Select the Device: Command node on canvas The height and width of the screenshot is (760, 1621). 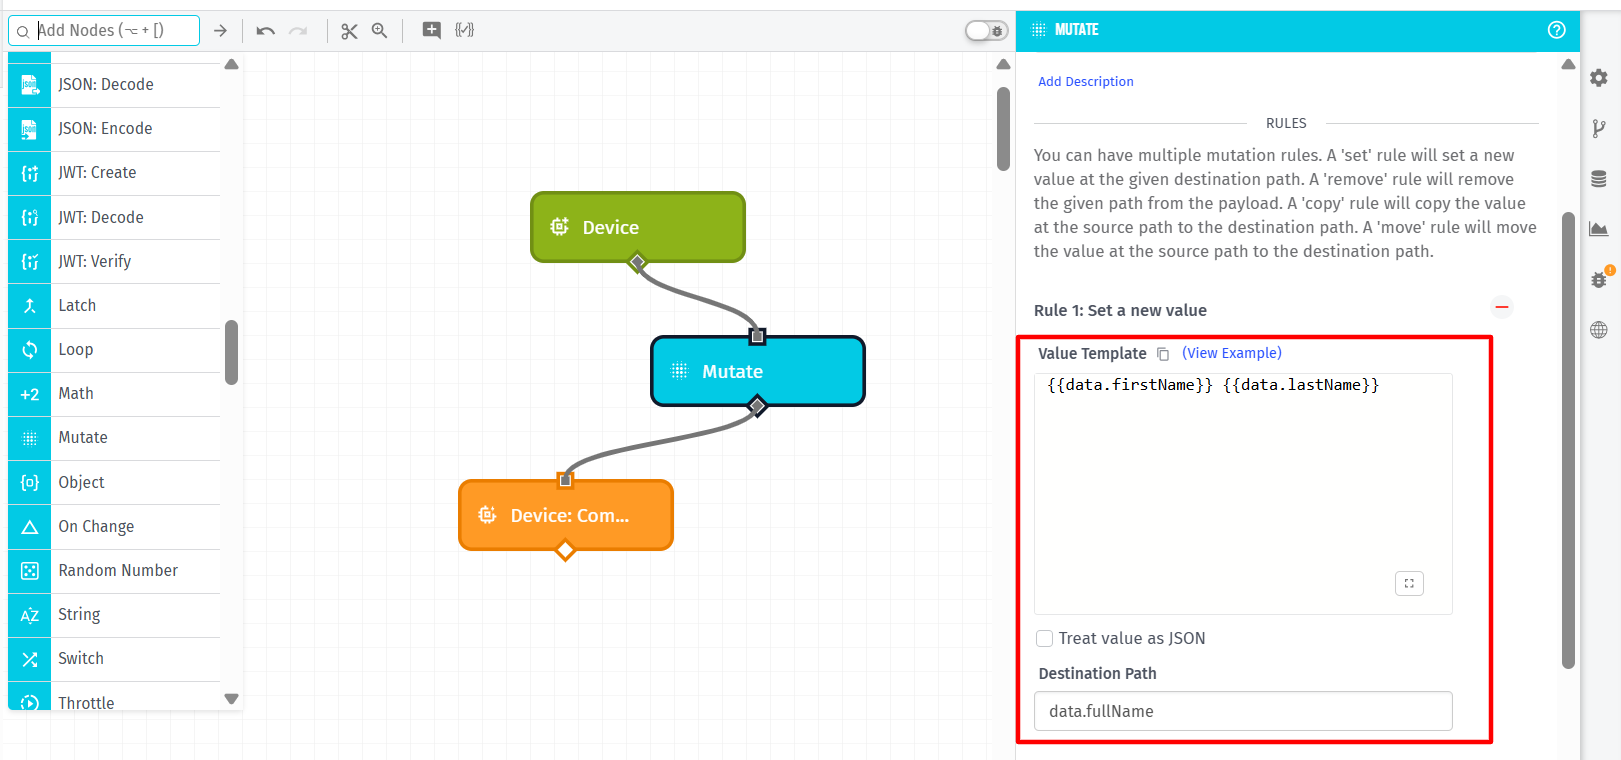pos(566,515)
